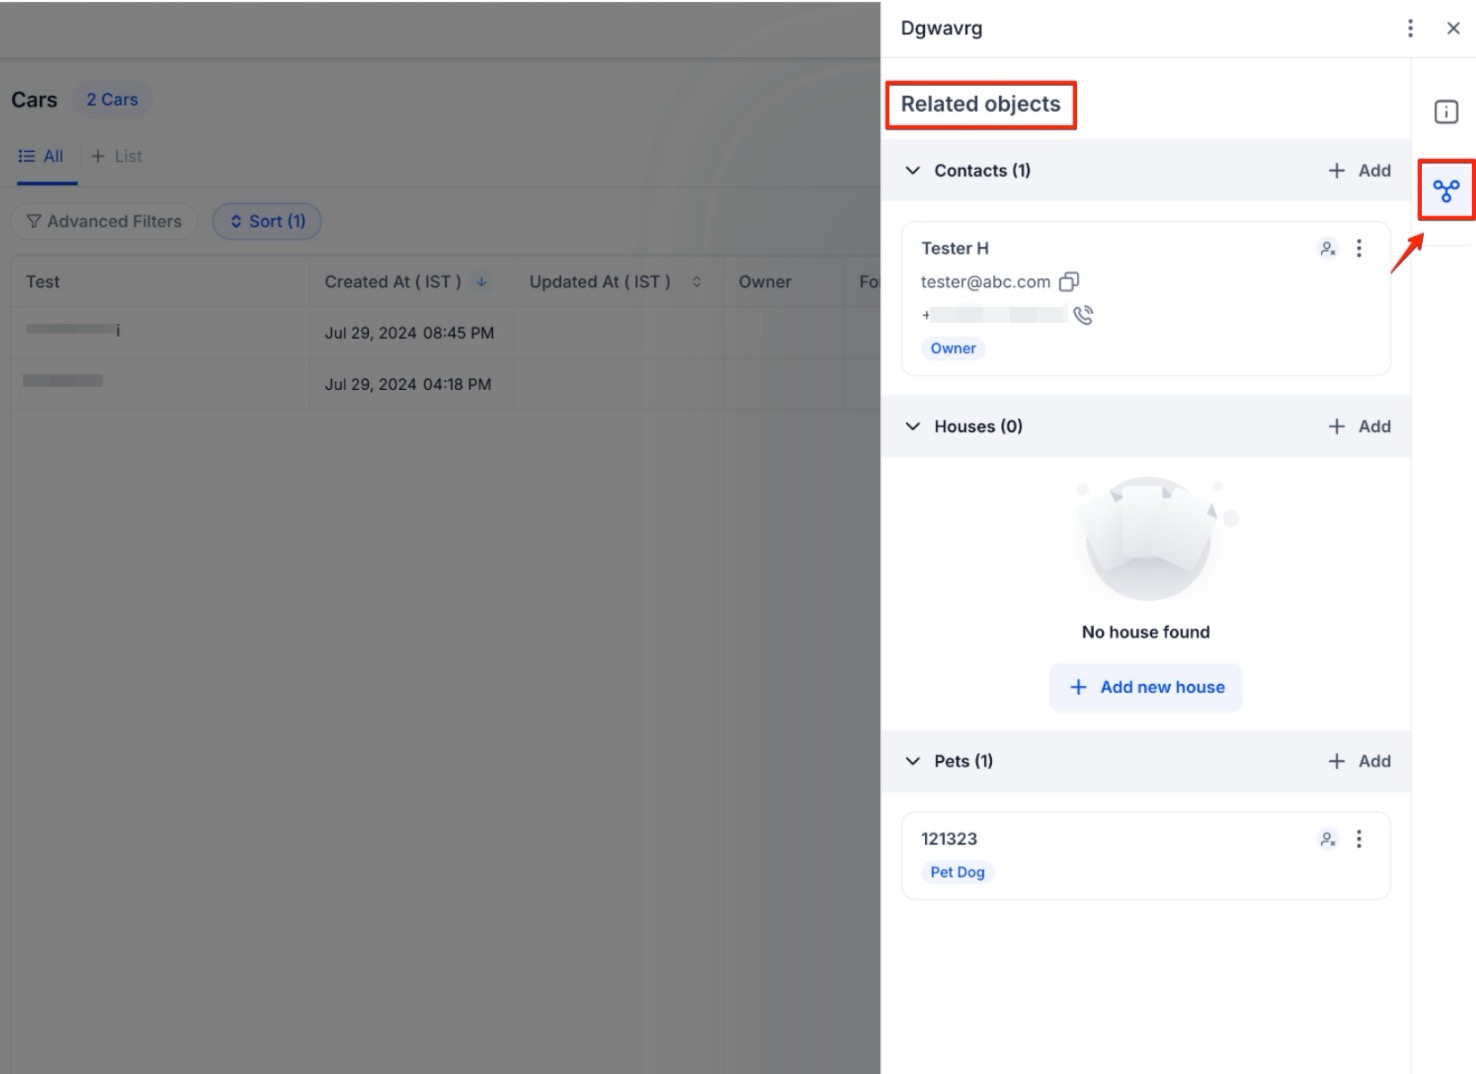Click the 2 Cars count badge
The image size is (1476, 1074).
tap(112, 100)
